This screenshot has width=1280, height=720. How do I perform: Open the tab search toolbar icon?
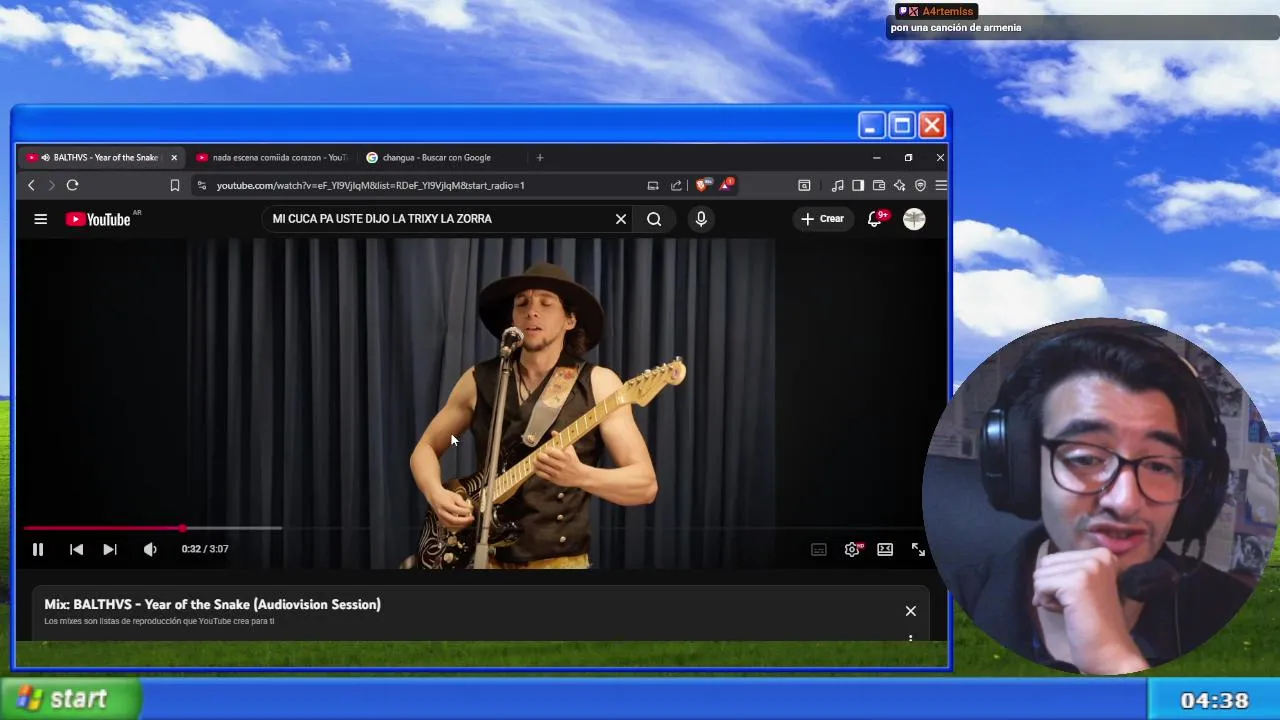click(804, 185)
